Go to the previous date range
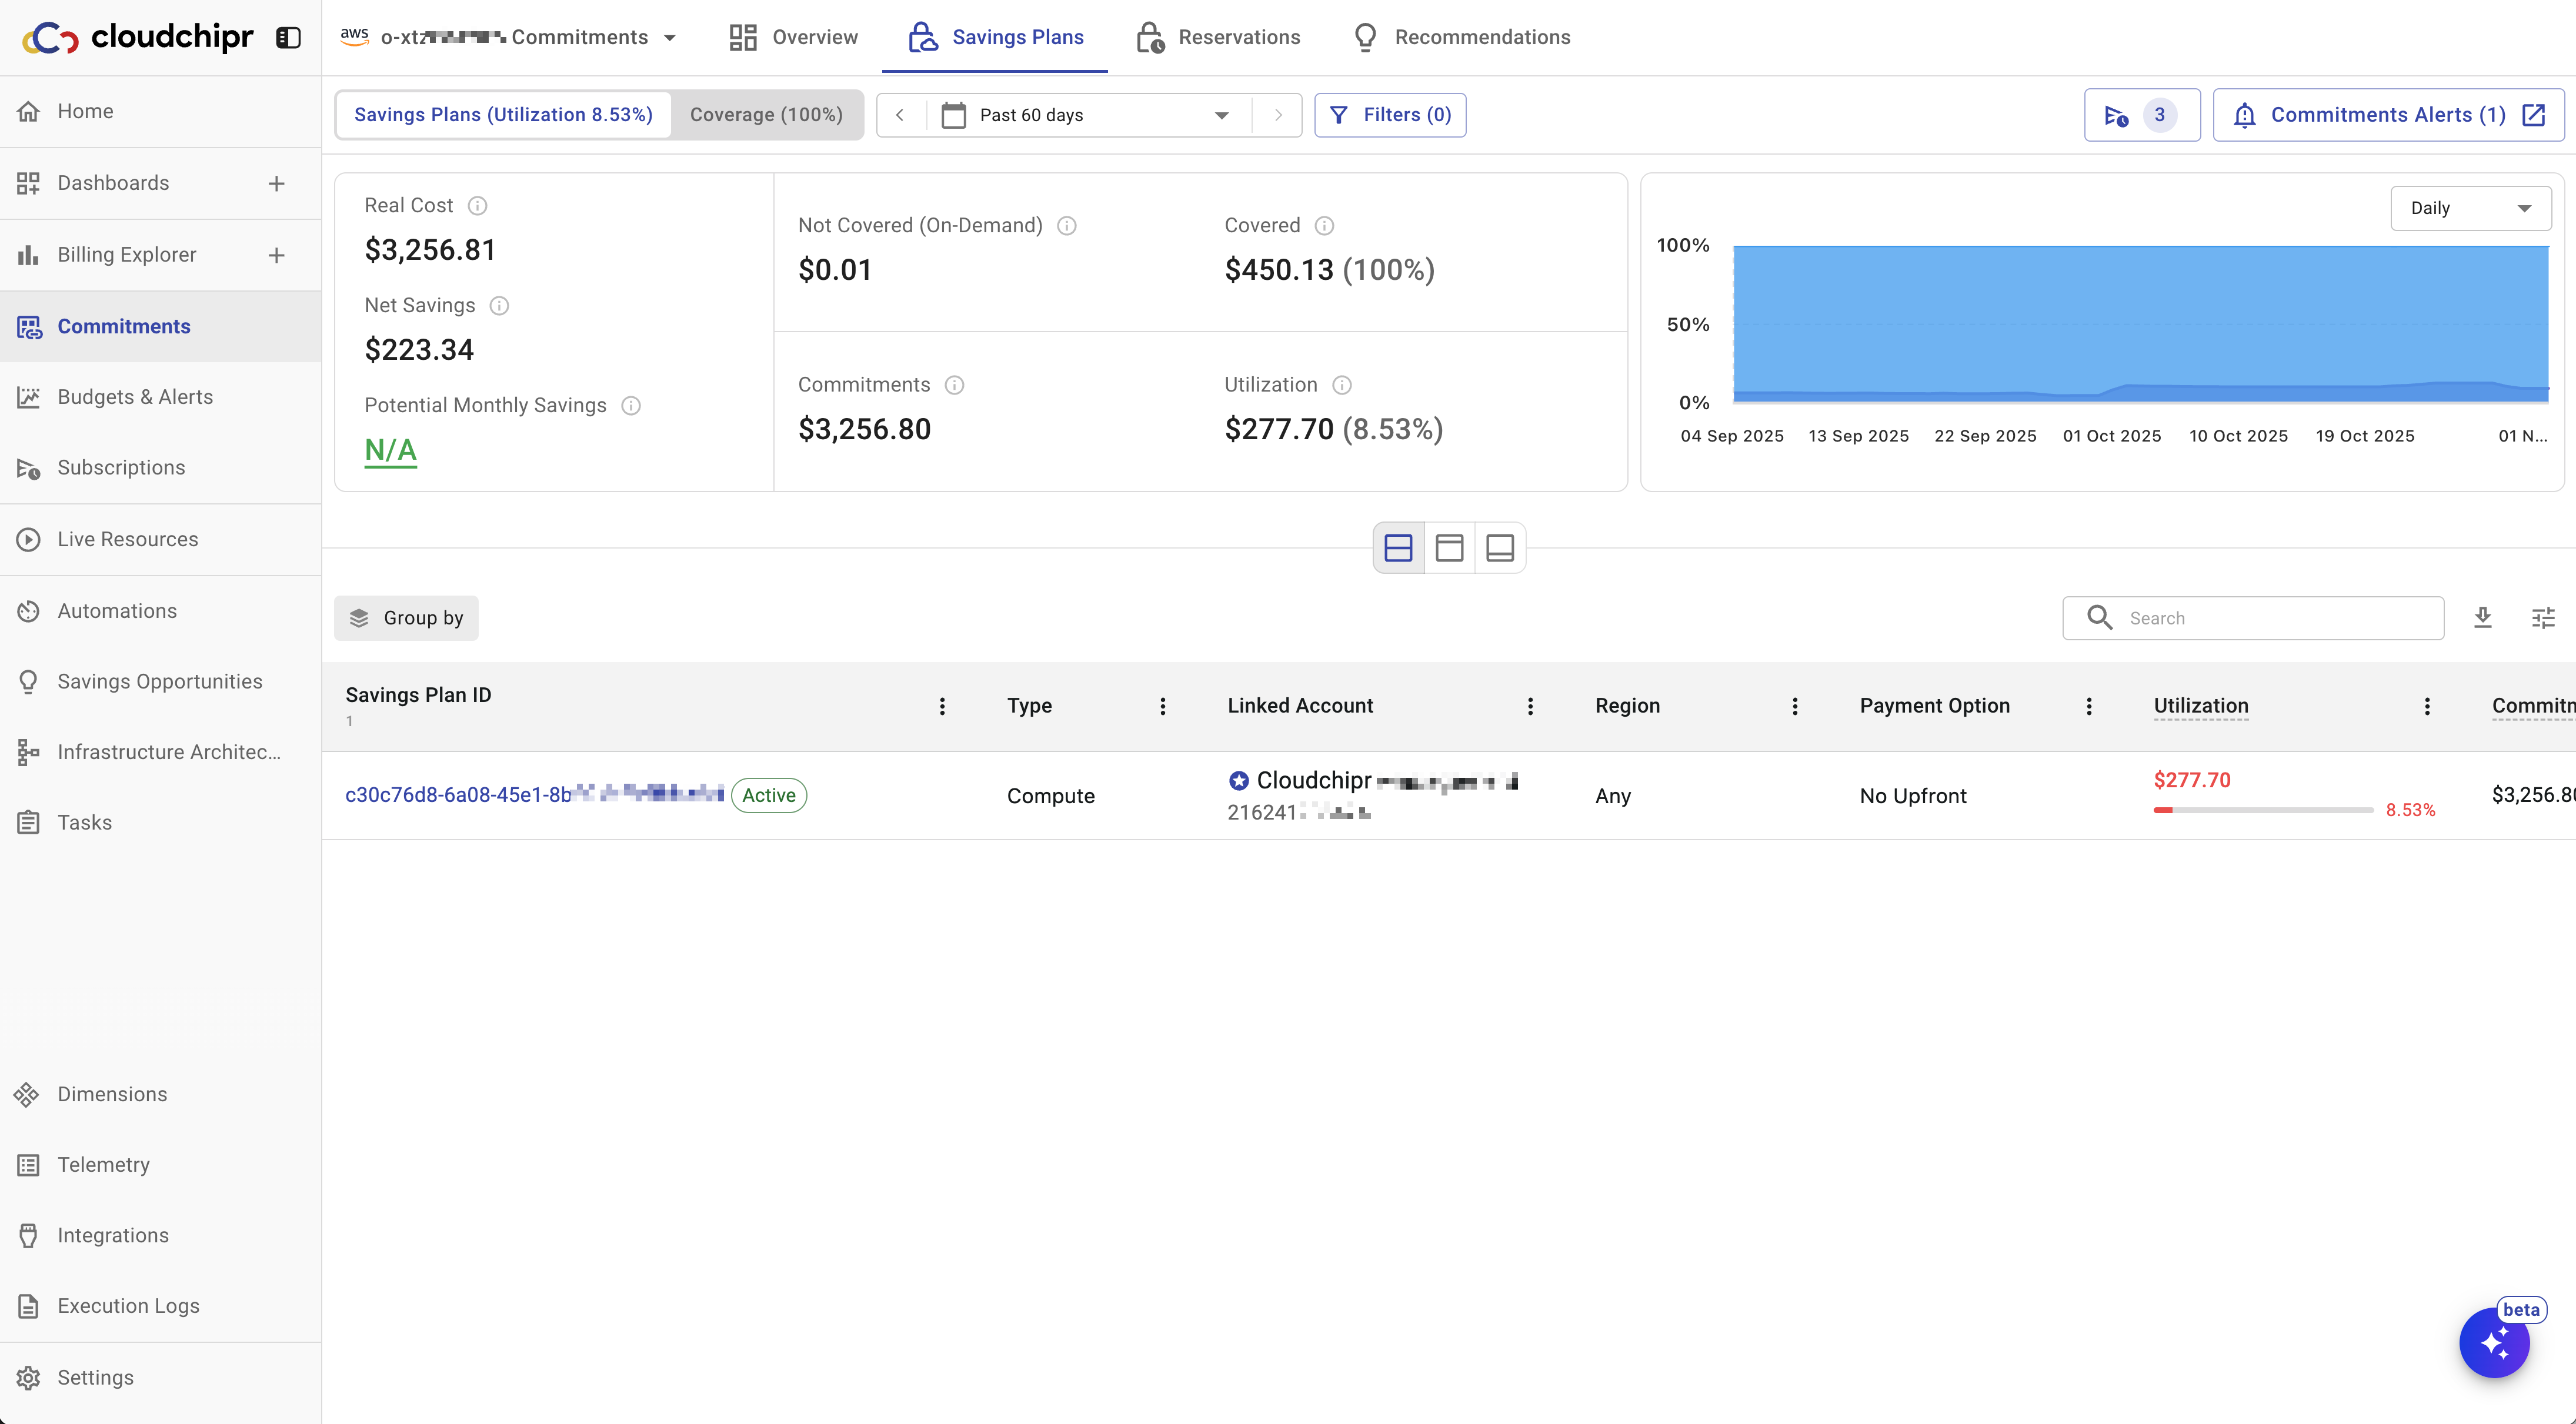This screenshot has width=2576, height=1424. (900, 115)
